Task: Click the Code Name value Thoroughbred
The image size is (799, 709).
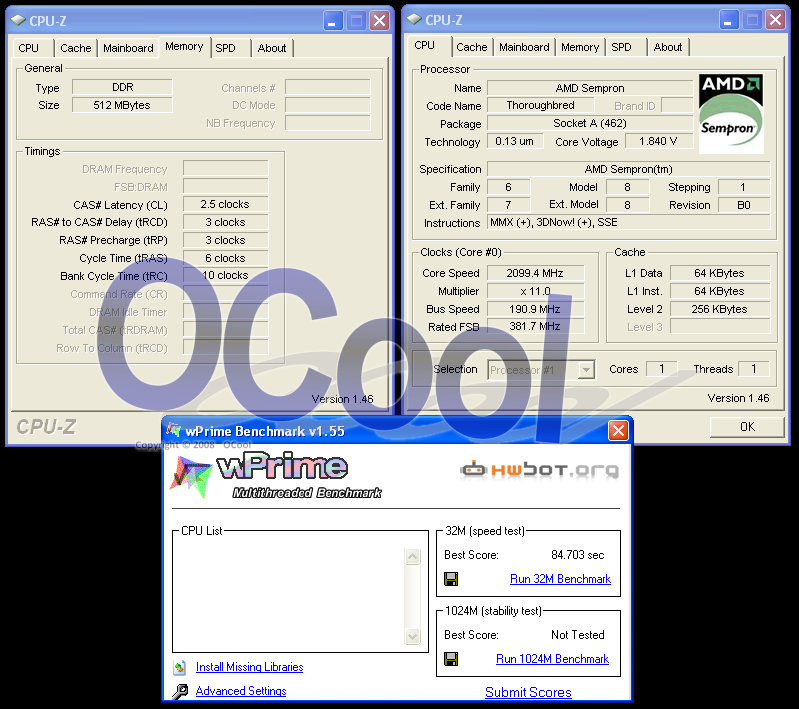Action: click(540, 106)
